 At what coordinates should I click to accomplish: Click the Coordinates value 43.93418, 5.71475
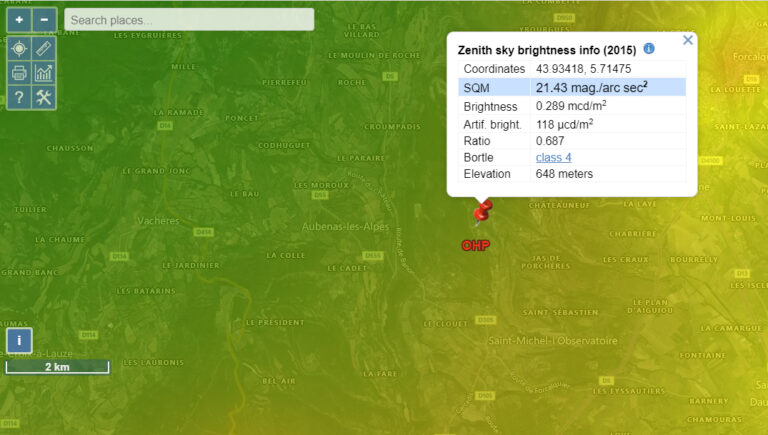[583, 68]
